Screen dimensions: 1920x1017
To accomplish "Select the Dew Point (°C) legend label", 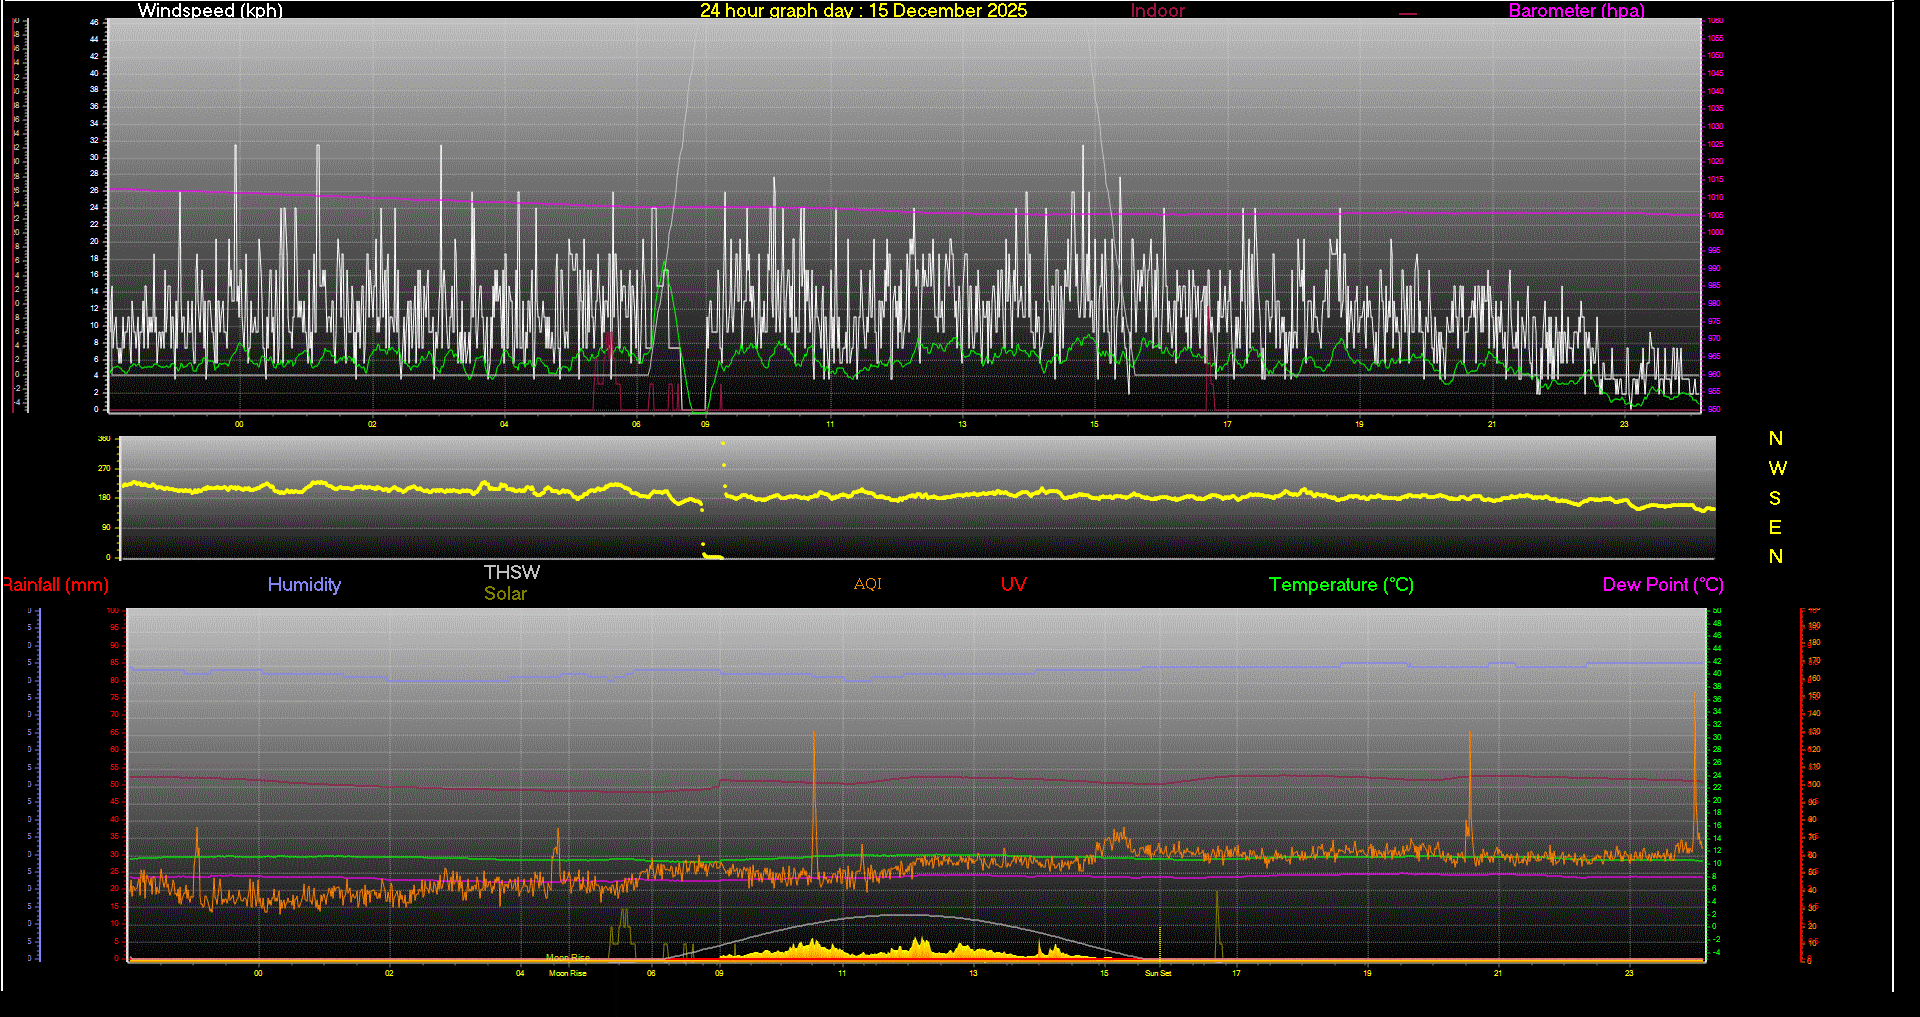I will click(1662, 585).
